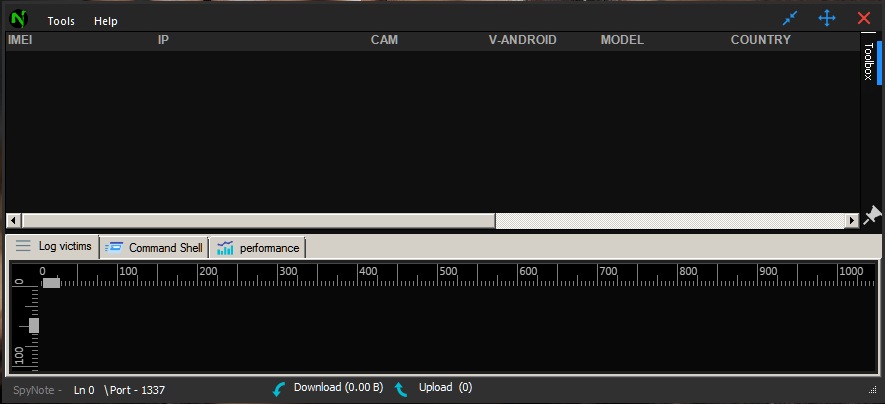The height and width of the screenshot is (404, 885).
Task: Open the Tools menu
Action: (x=61, y=21)
